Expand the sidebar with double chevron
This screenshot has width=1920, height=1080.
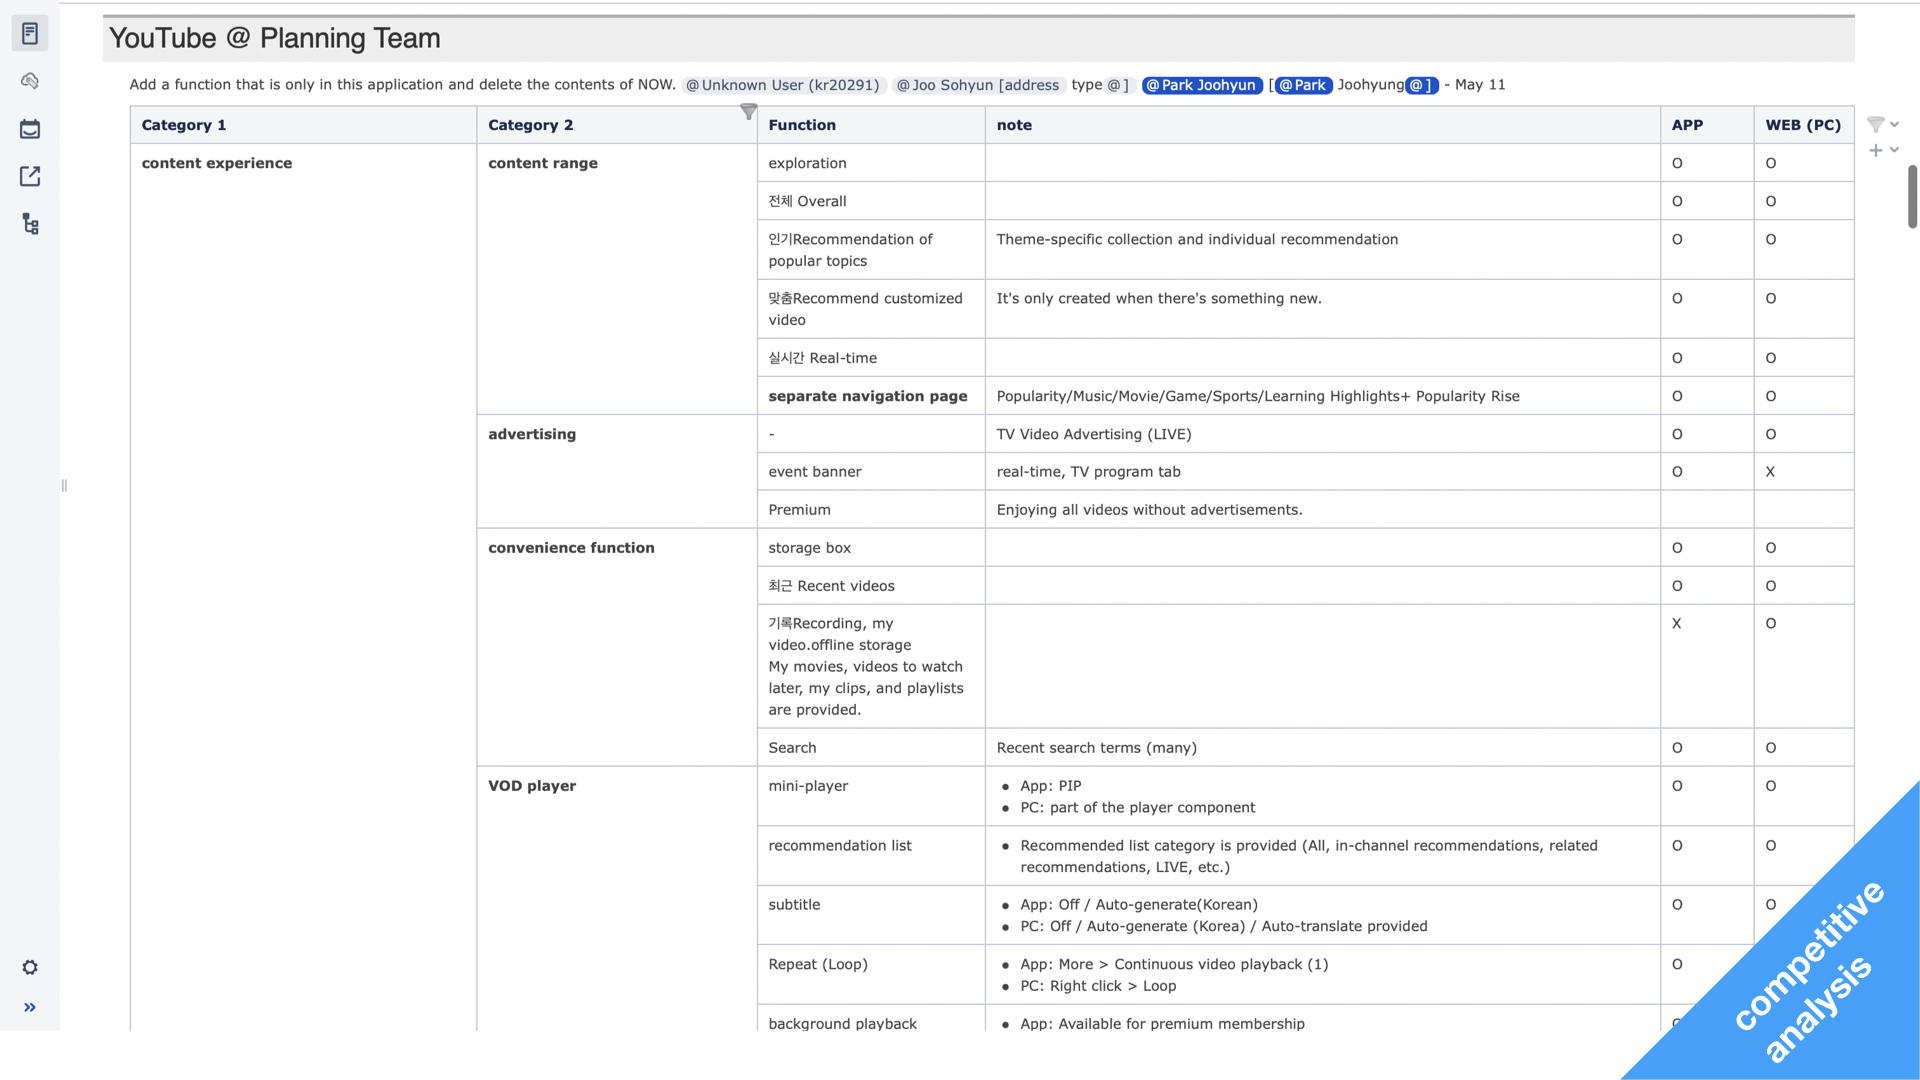[30, 1007]
